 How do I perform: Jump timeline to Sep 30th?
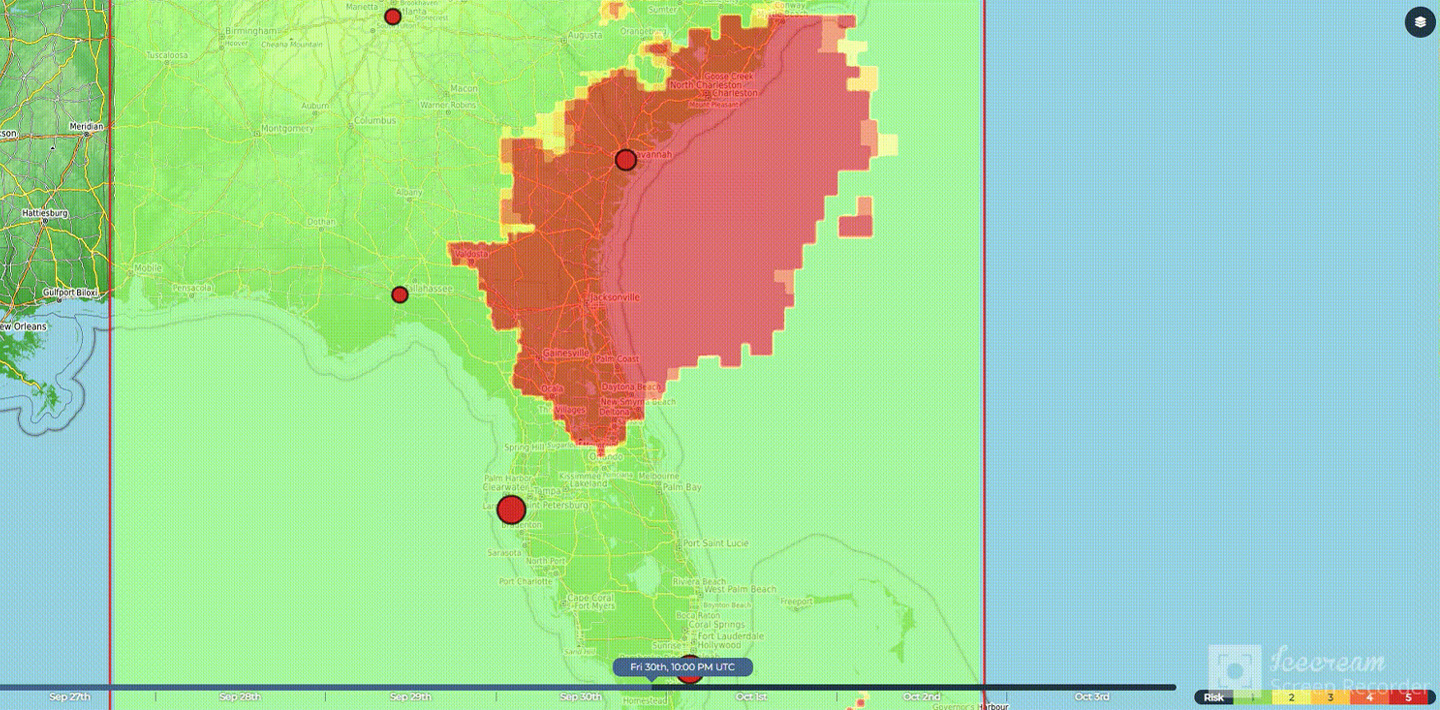(581, 697)
